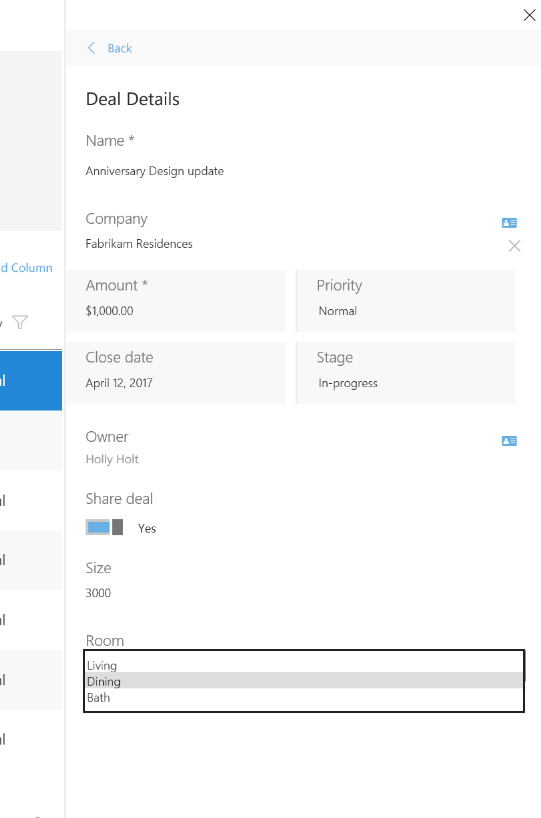Toggle the Share deal switch
This screenshot has height=818, width=541.
click(x=104, y=527)
